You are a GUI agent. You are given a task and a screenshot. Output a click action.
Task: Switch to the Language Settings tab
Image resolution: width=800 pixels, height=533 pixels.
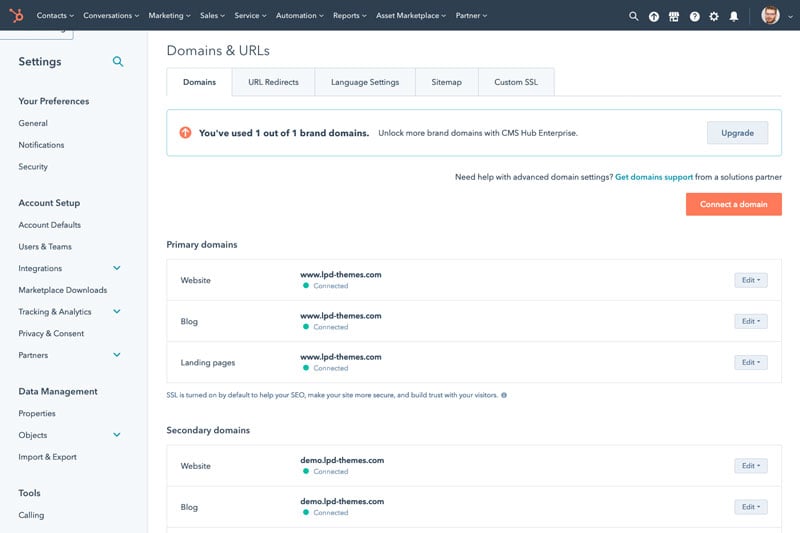point(365,82)
